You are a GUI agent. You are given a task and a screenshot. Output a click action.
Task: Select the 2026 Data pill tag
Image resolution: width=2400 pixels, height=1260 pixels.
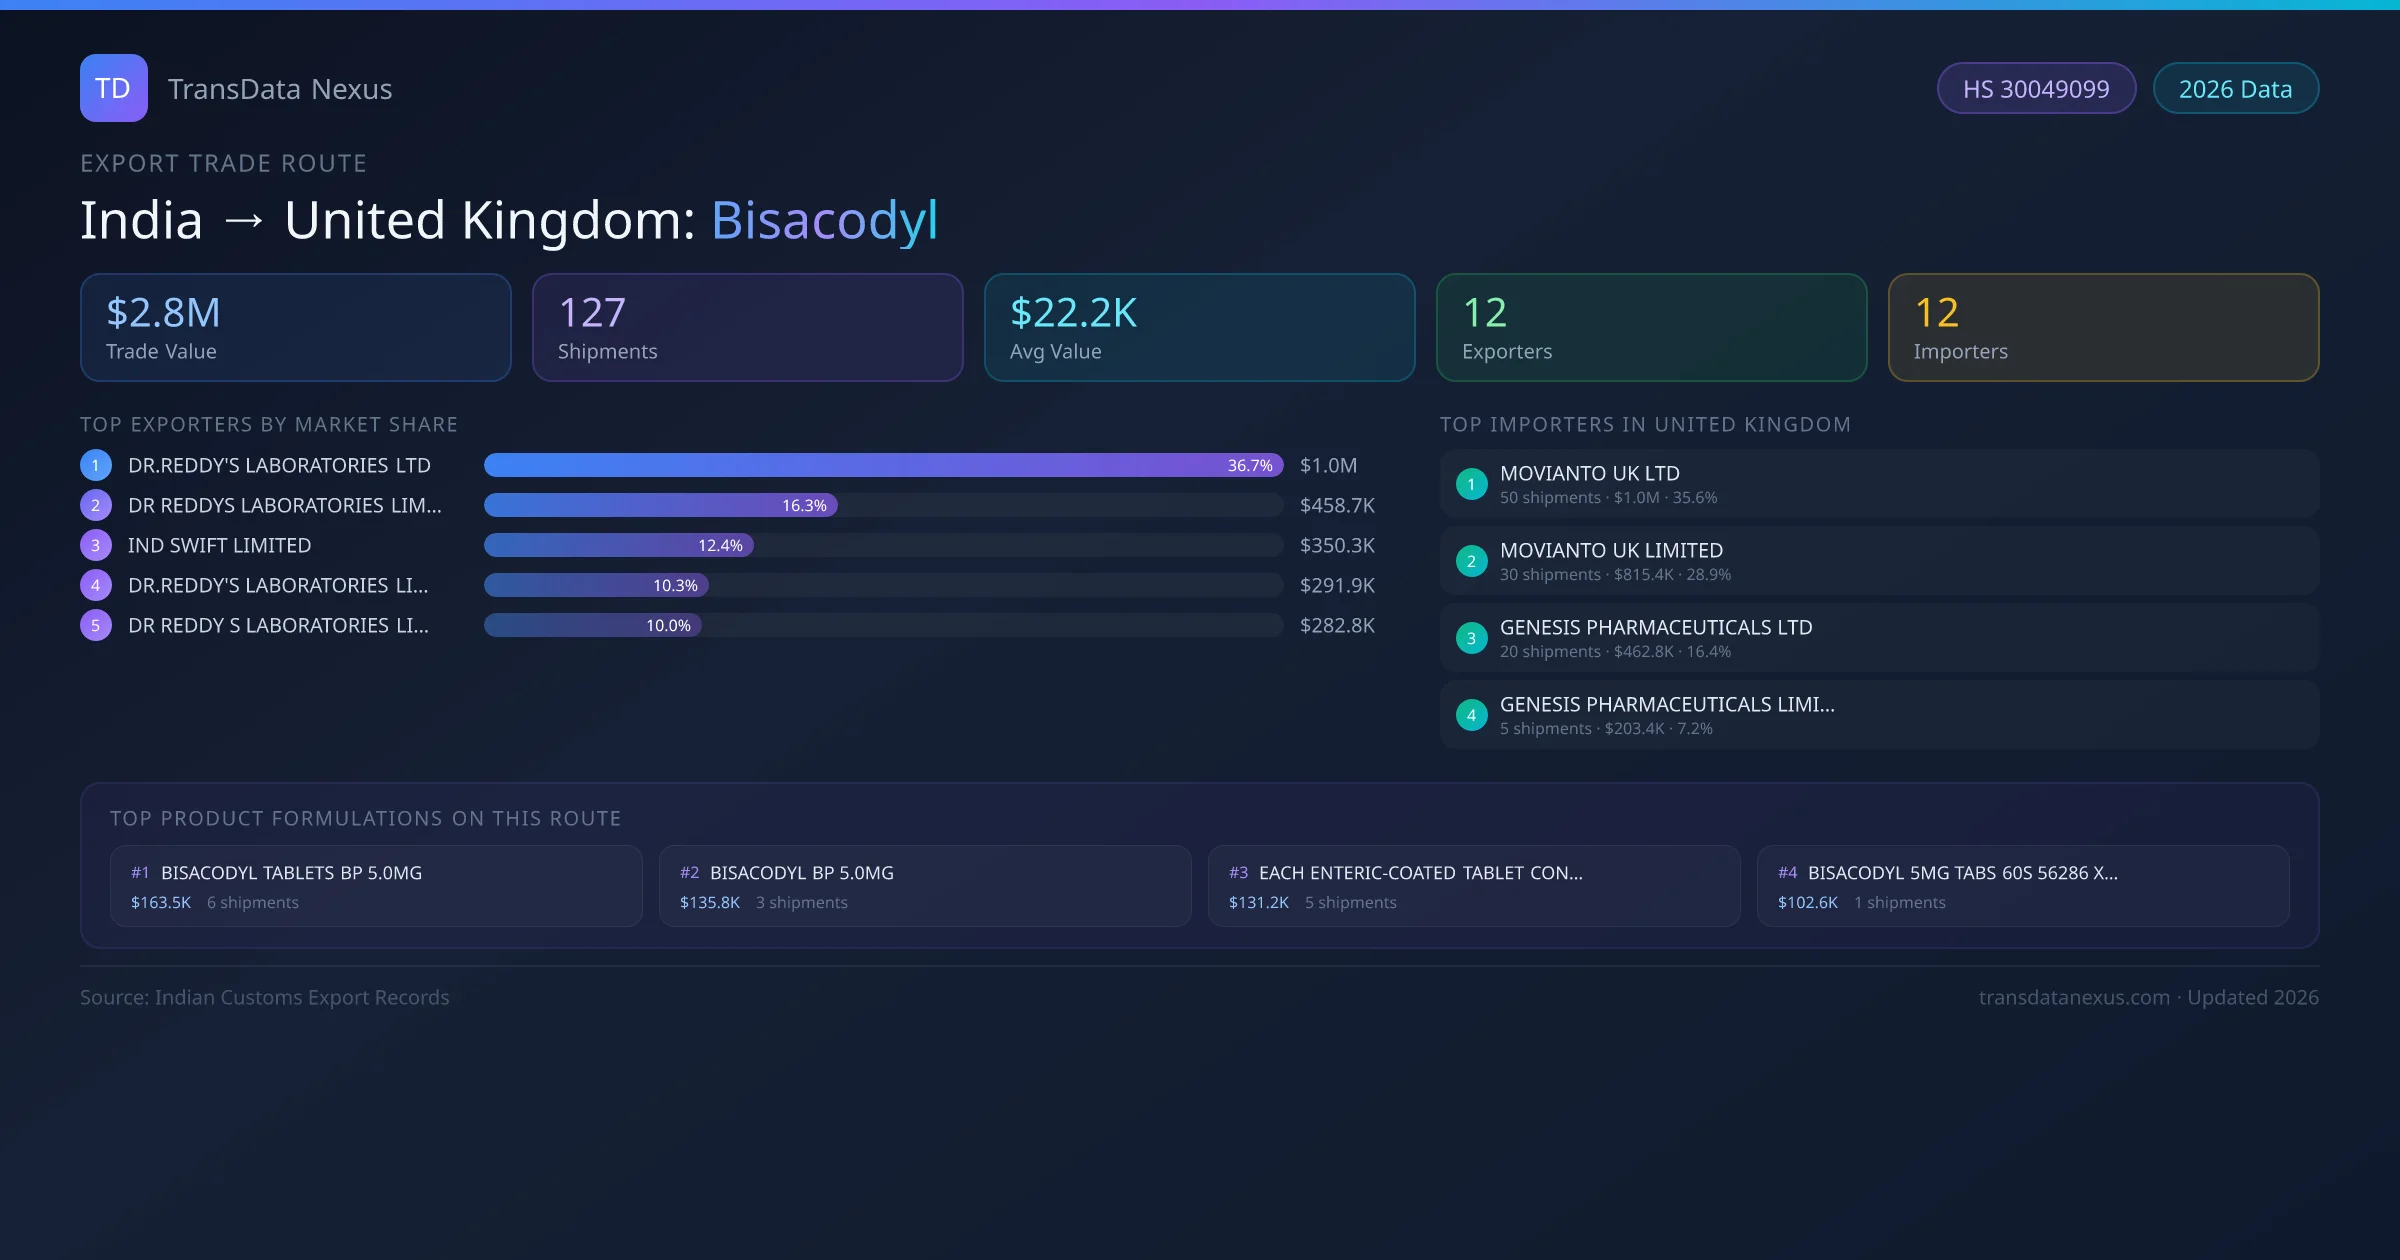pyautogui.click(x=2235, y=89)
